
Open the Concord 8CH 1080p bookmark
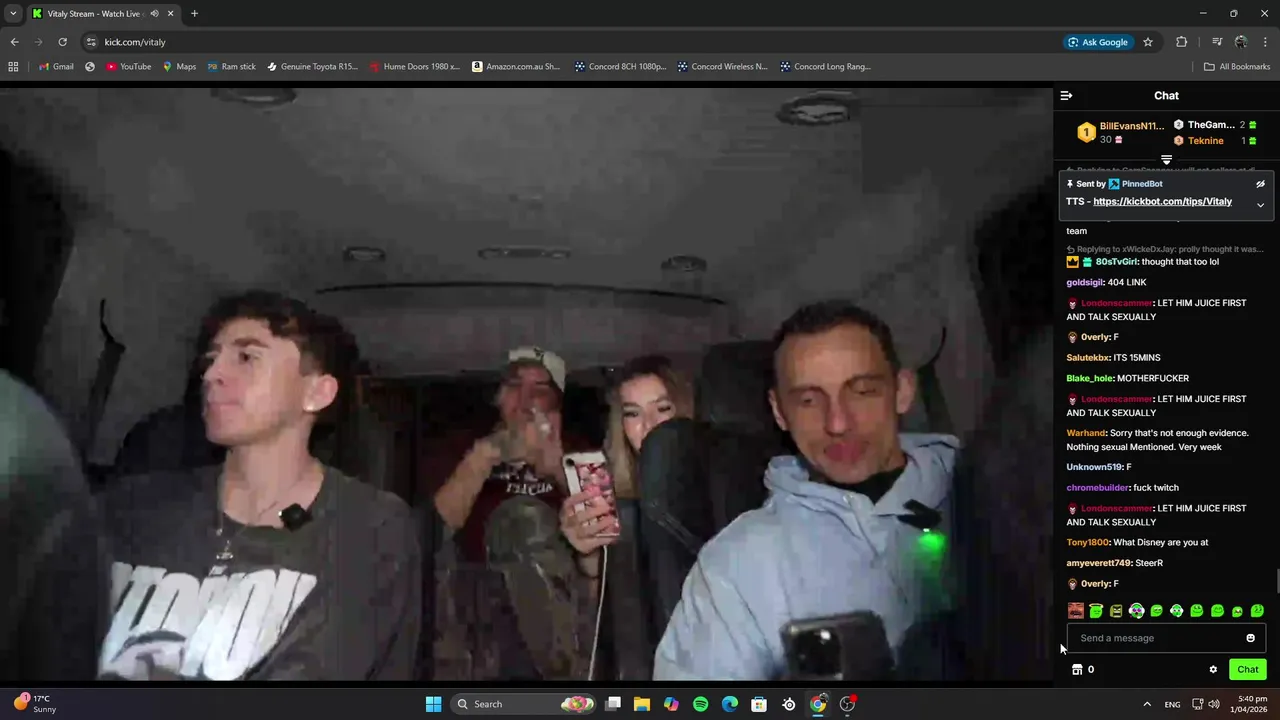pyautogui.click(x=620, y=67)
